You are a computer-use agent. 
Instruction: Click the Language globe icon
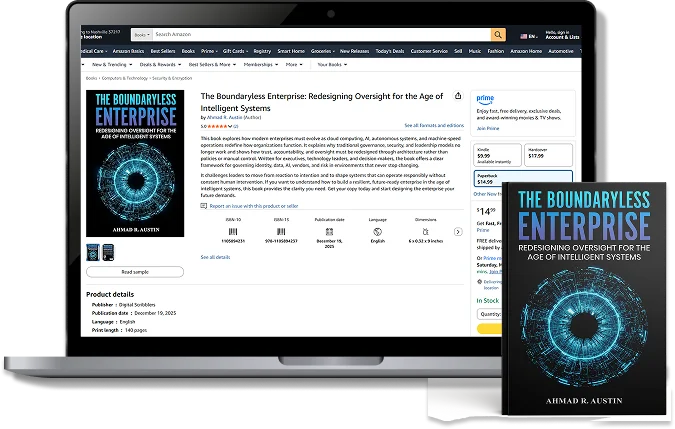click(x=378, y=231)
